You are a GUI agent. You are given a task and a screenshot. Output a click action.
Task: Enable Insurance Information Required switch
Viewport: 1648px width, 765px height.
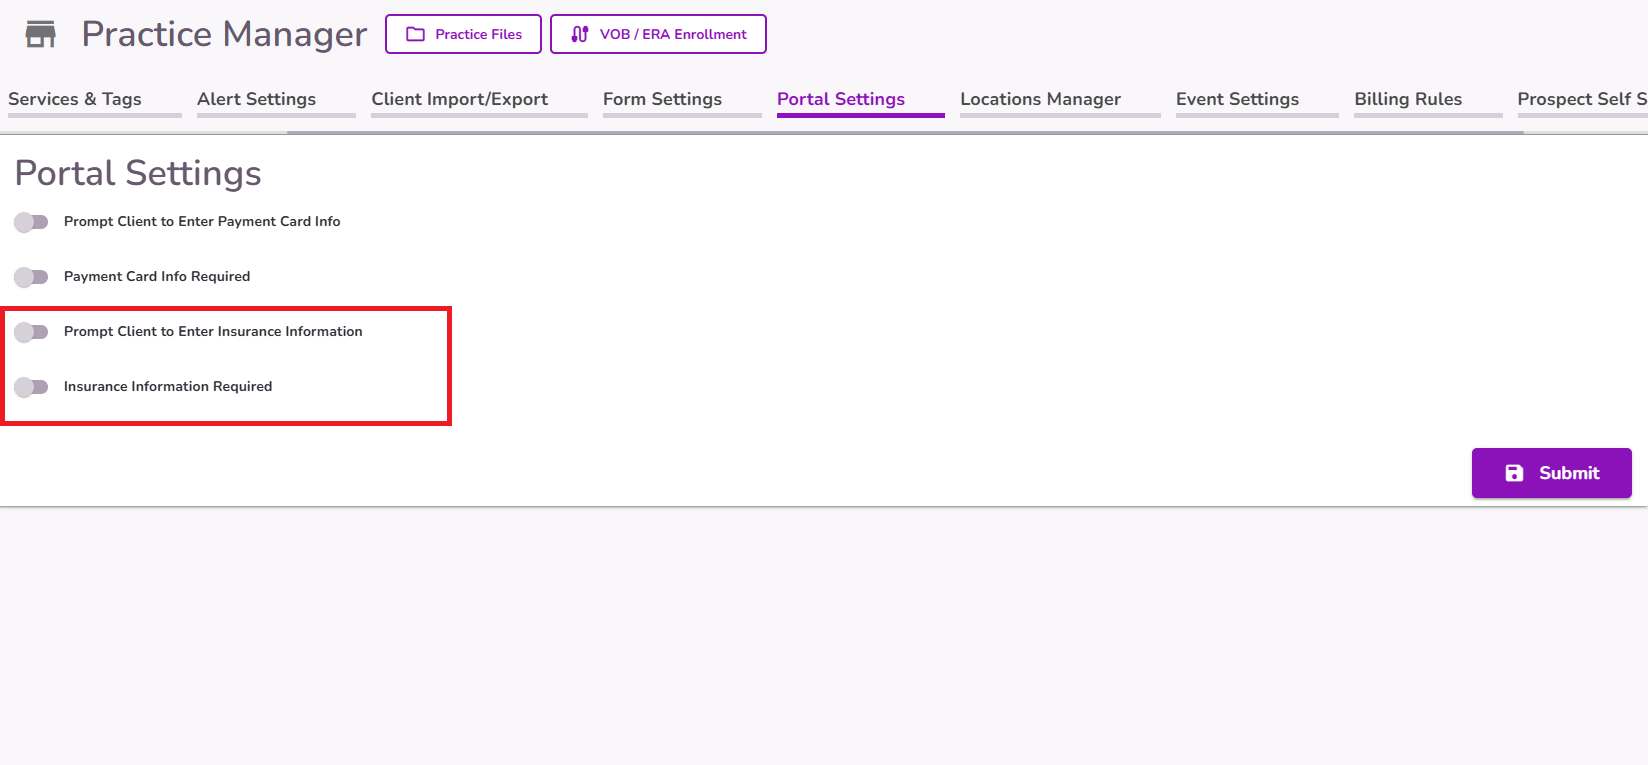coord(31,387)
